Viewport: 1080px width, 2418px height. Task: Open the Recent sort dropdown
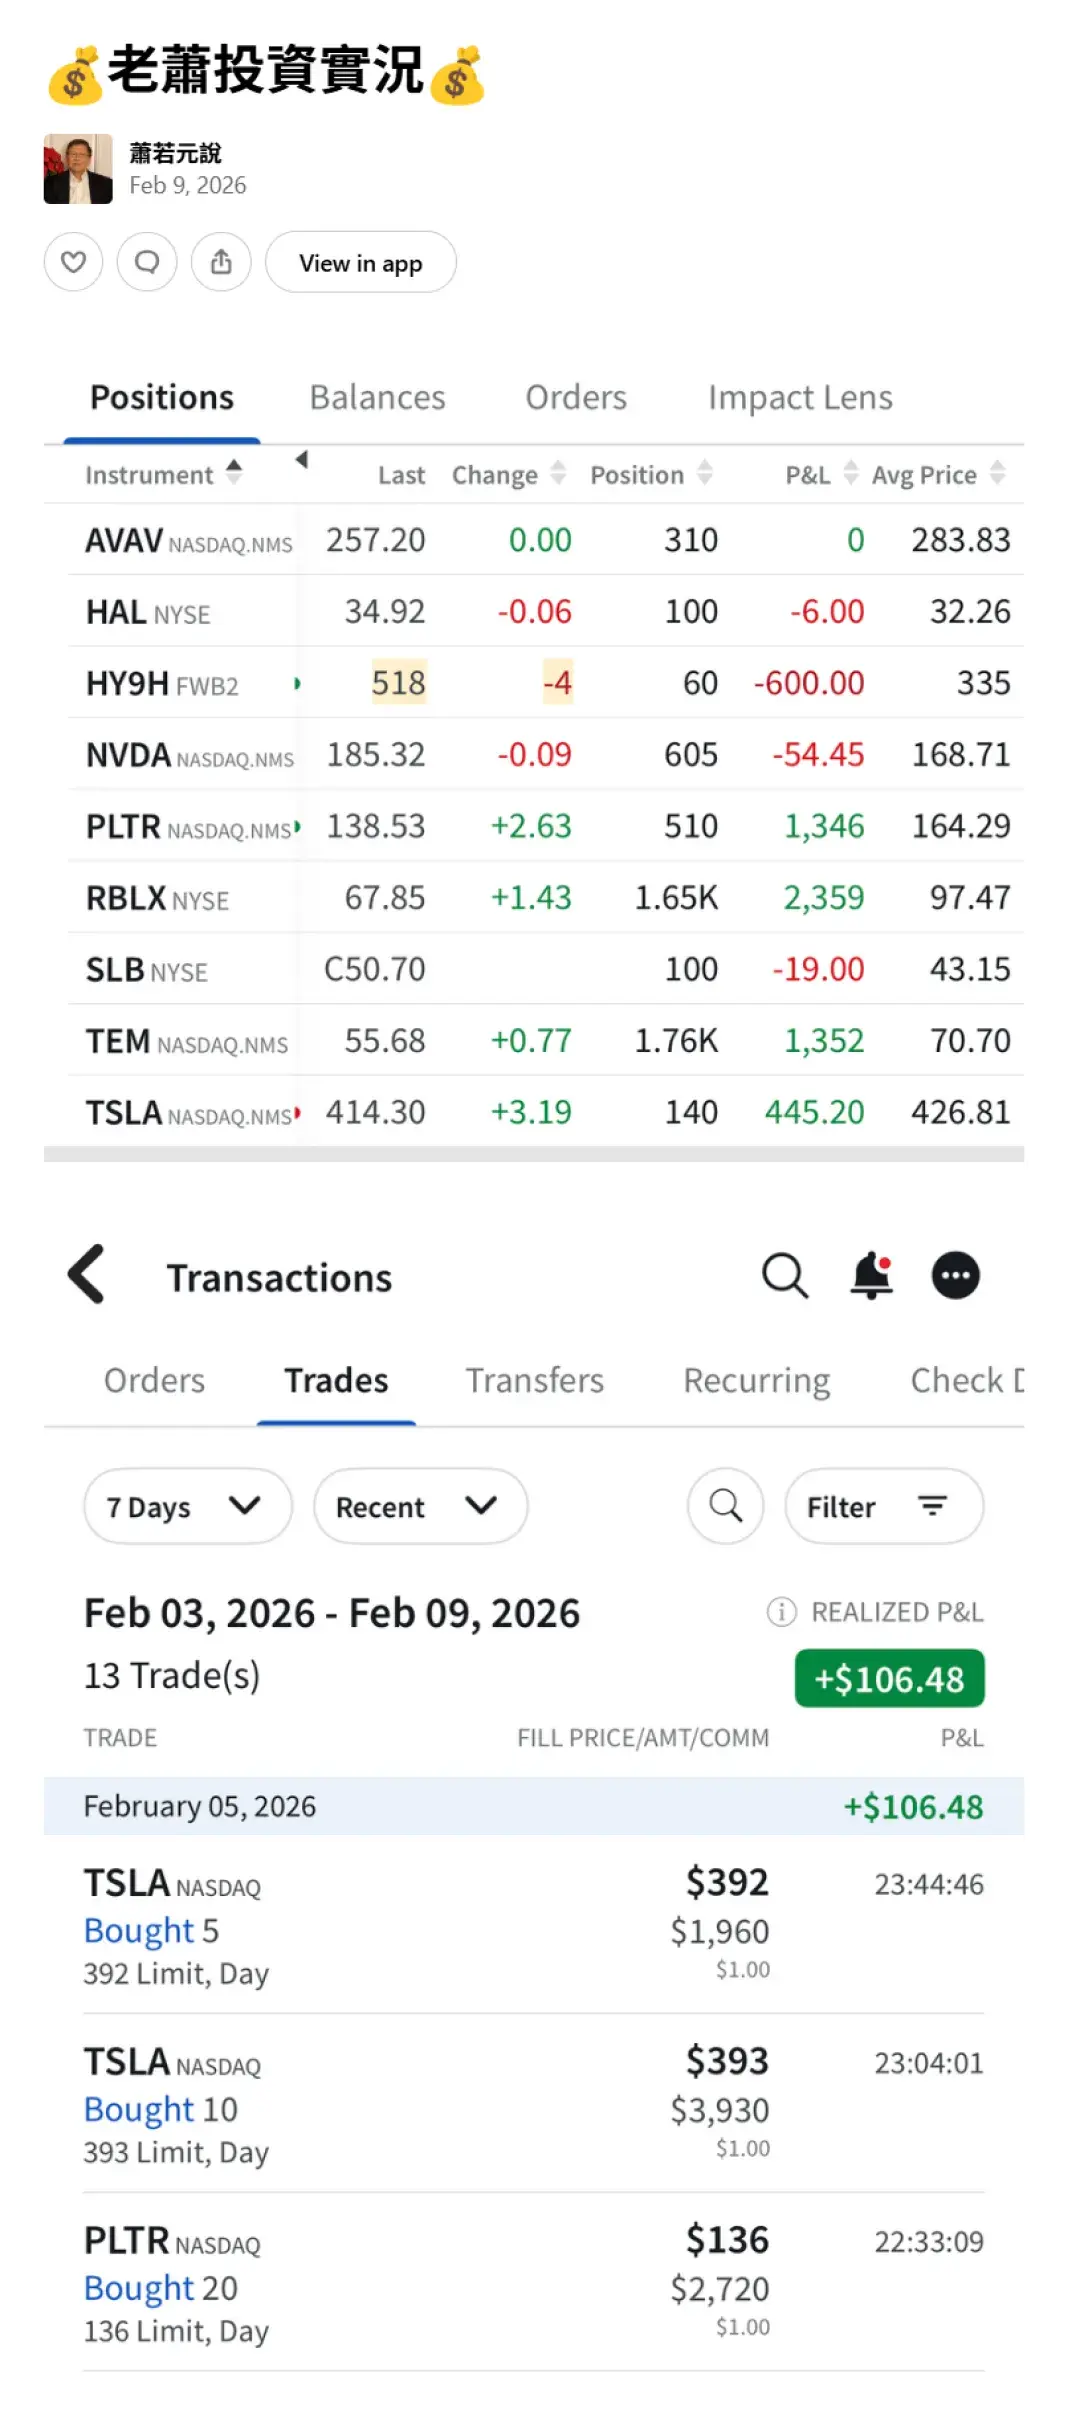[420, 1506]
